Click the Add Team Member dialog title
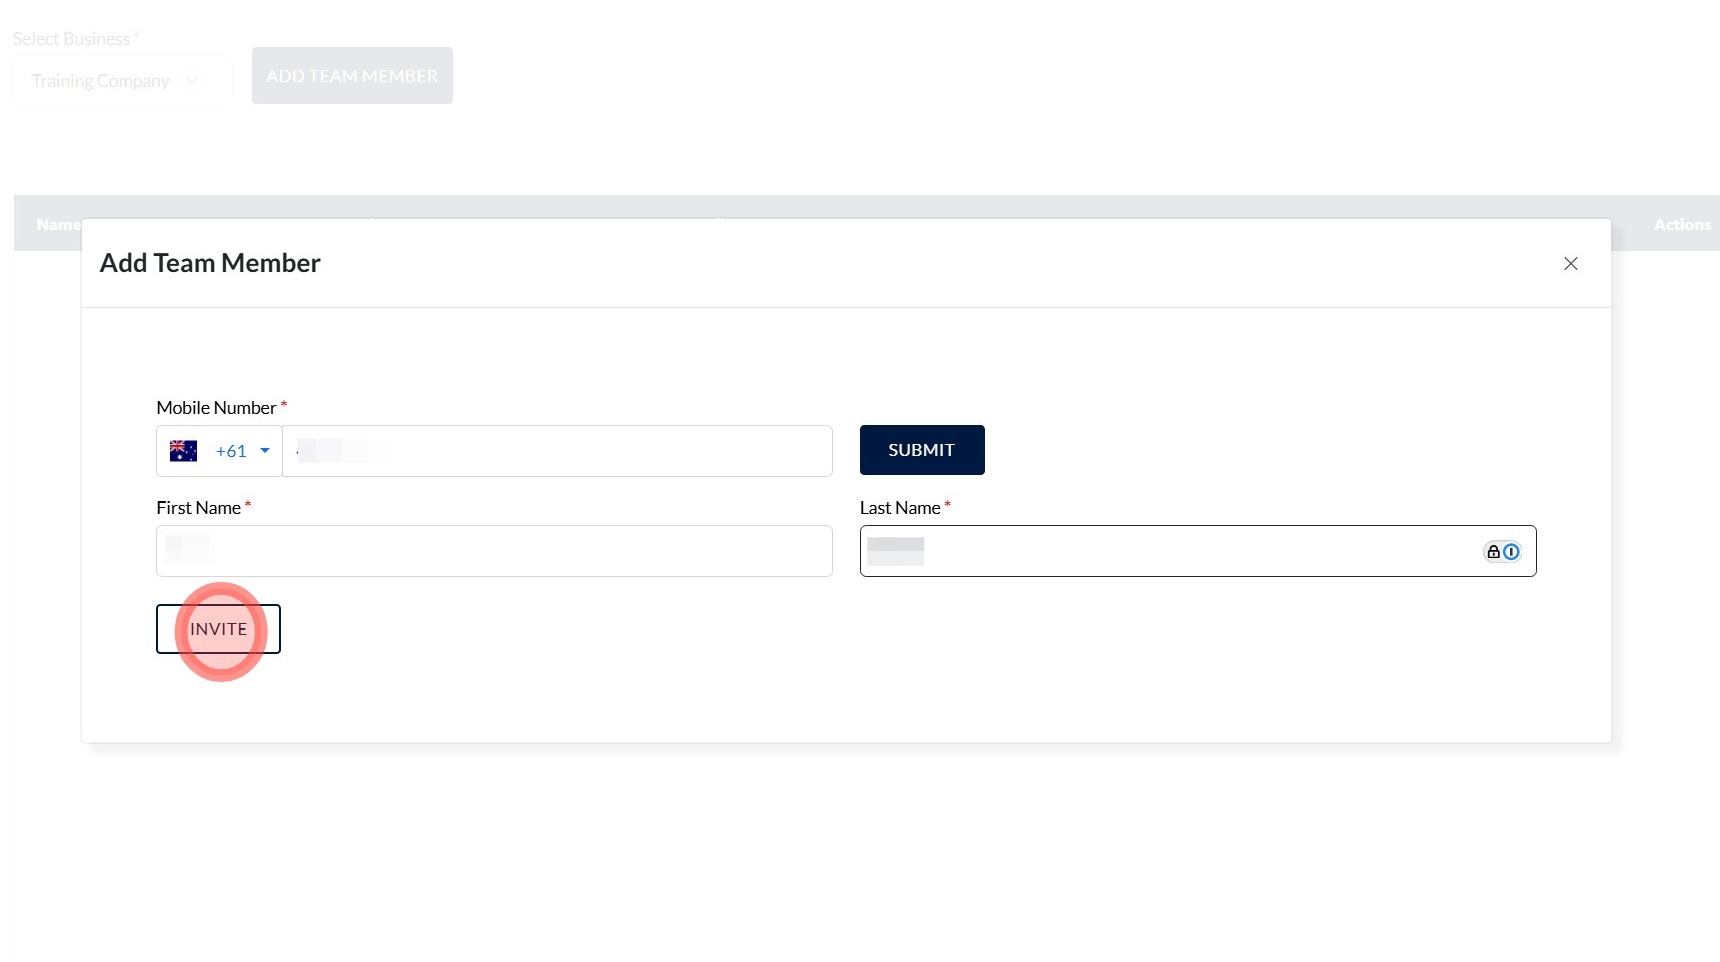The width and height of the screenshot is (1720, 962). (x=210, y=263)
